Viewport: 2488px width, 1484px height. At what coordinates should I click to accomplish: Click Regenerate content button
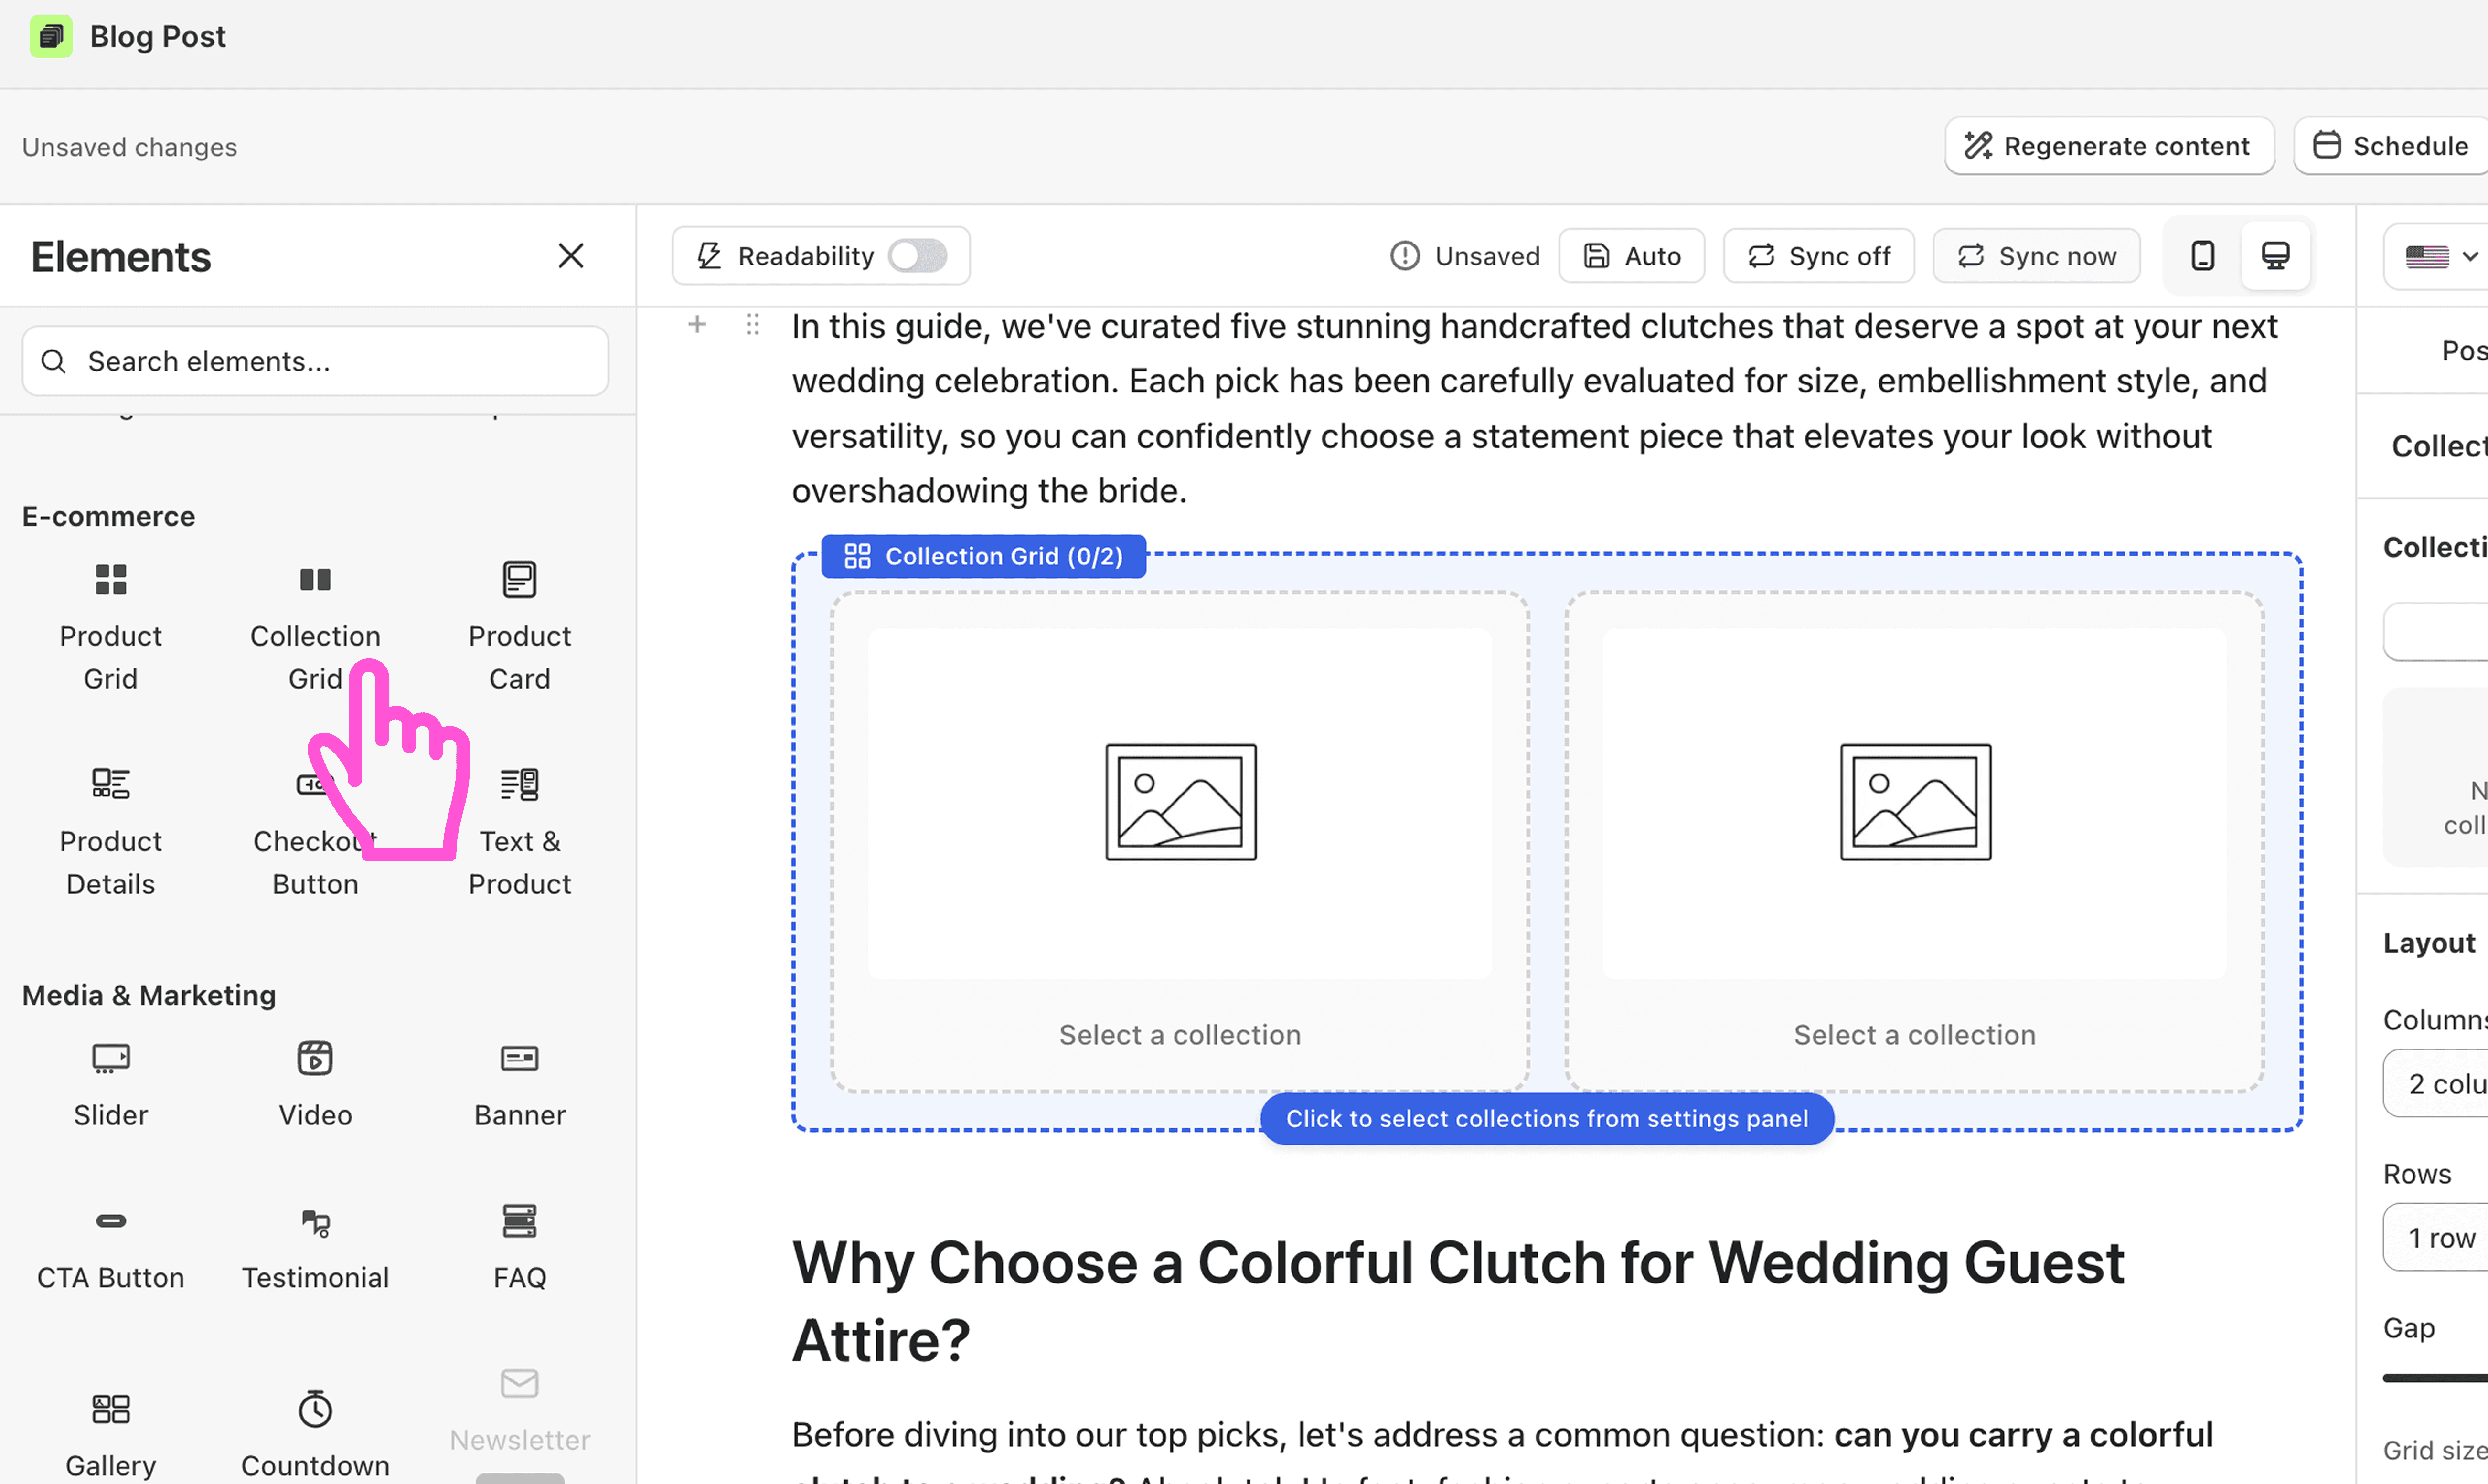click(x=2109, y=146)
